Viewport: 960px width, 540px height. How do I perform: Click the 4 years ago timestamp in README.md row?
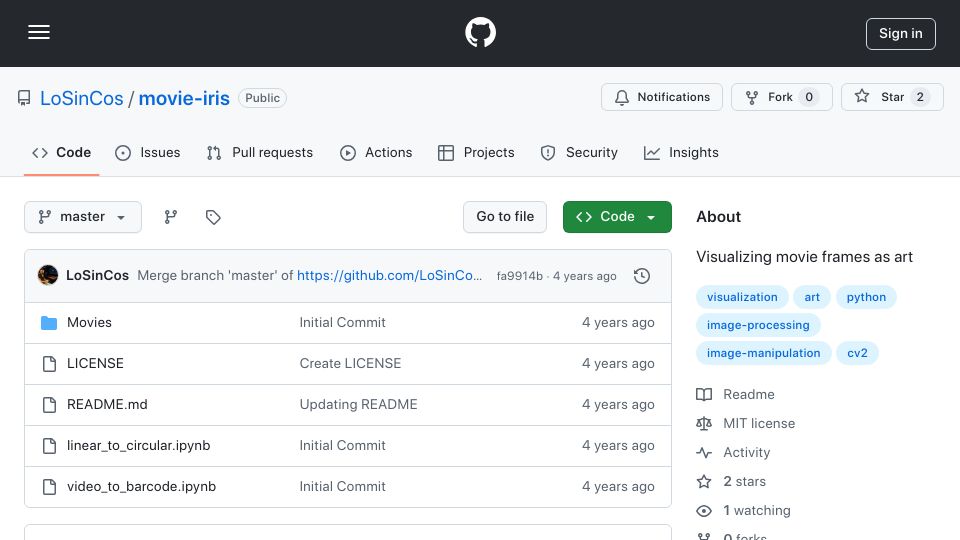click(x=618, y=405)
